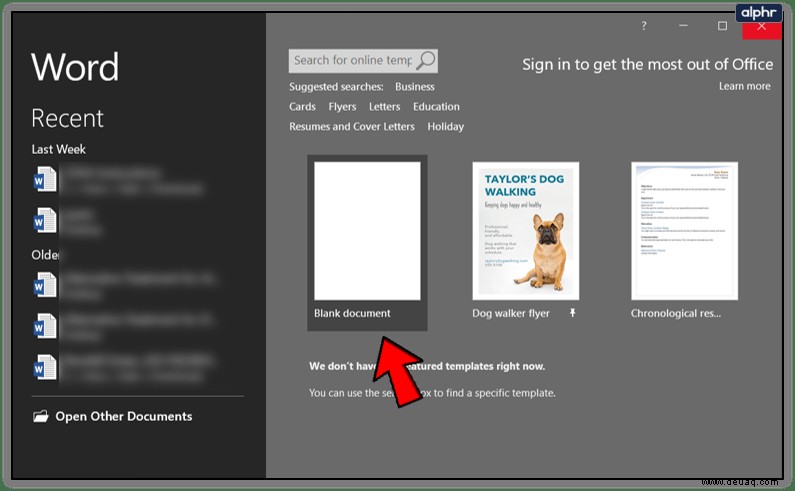Viewport: 795px width, 491px height.
Task: Click the folder icon beside Open Other Documents
Action: [41, 416]
